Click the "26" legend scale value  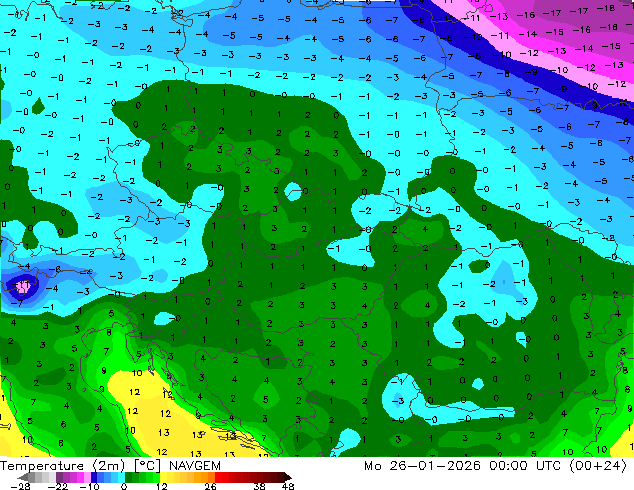pos(210,486)
